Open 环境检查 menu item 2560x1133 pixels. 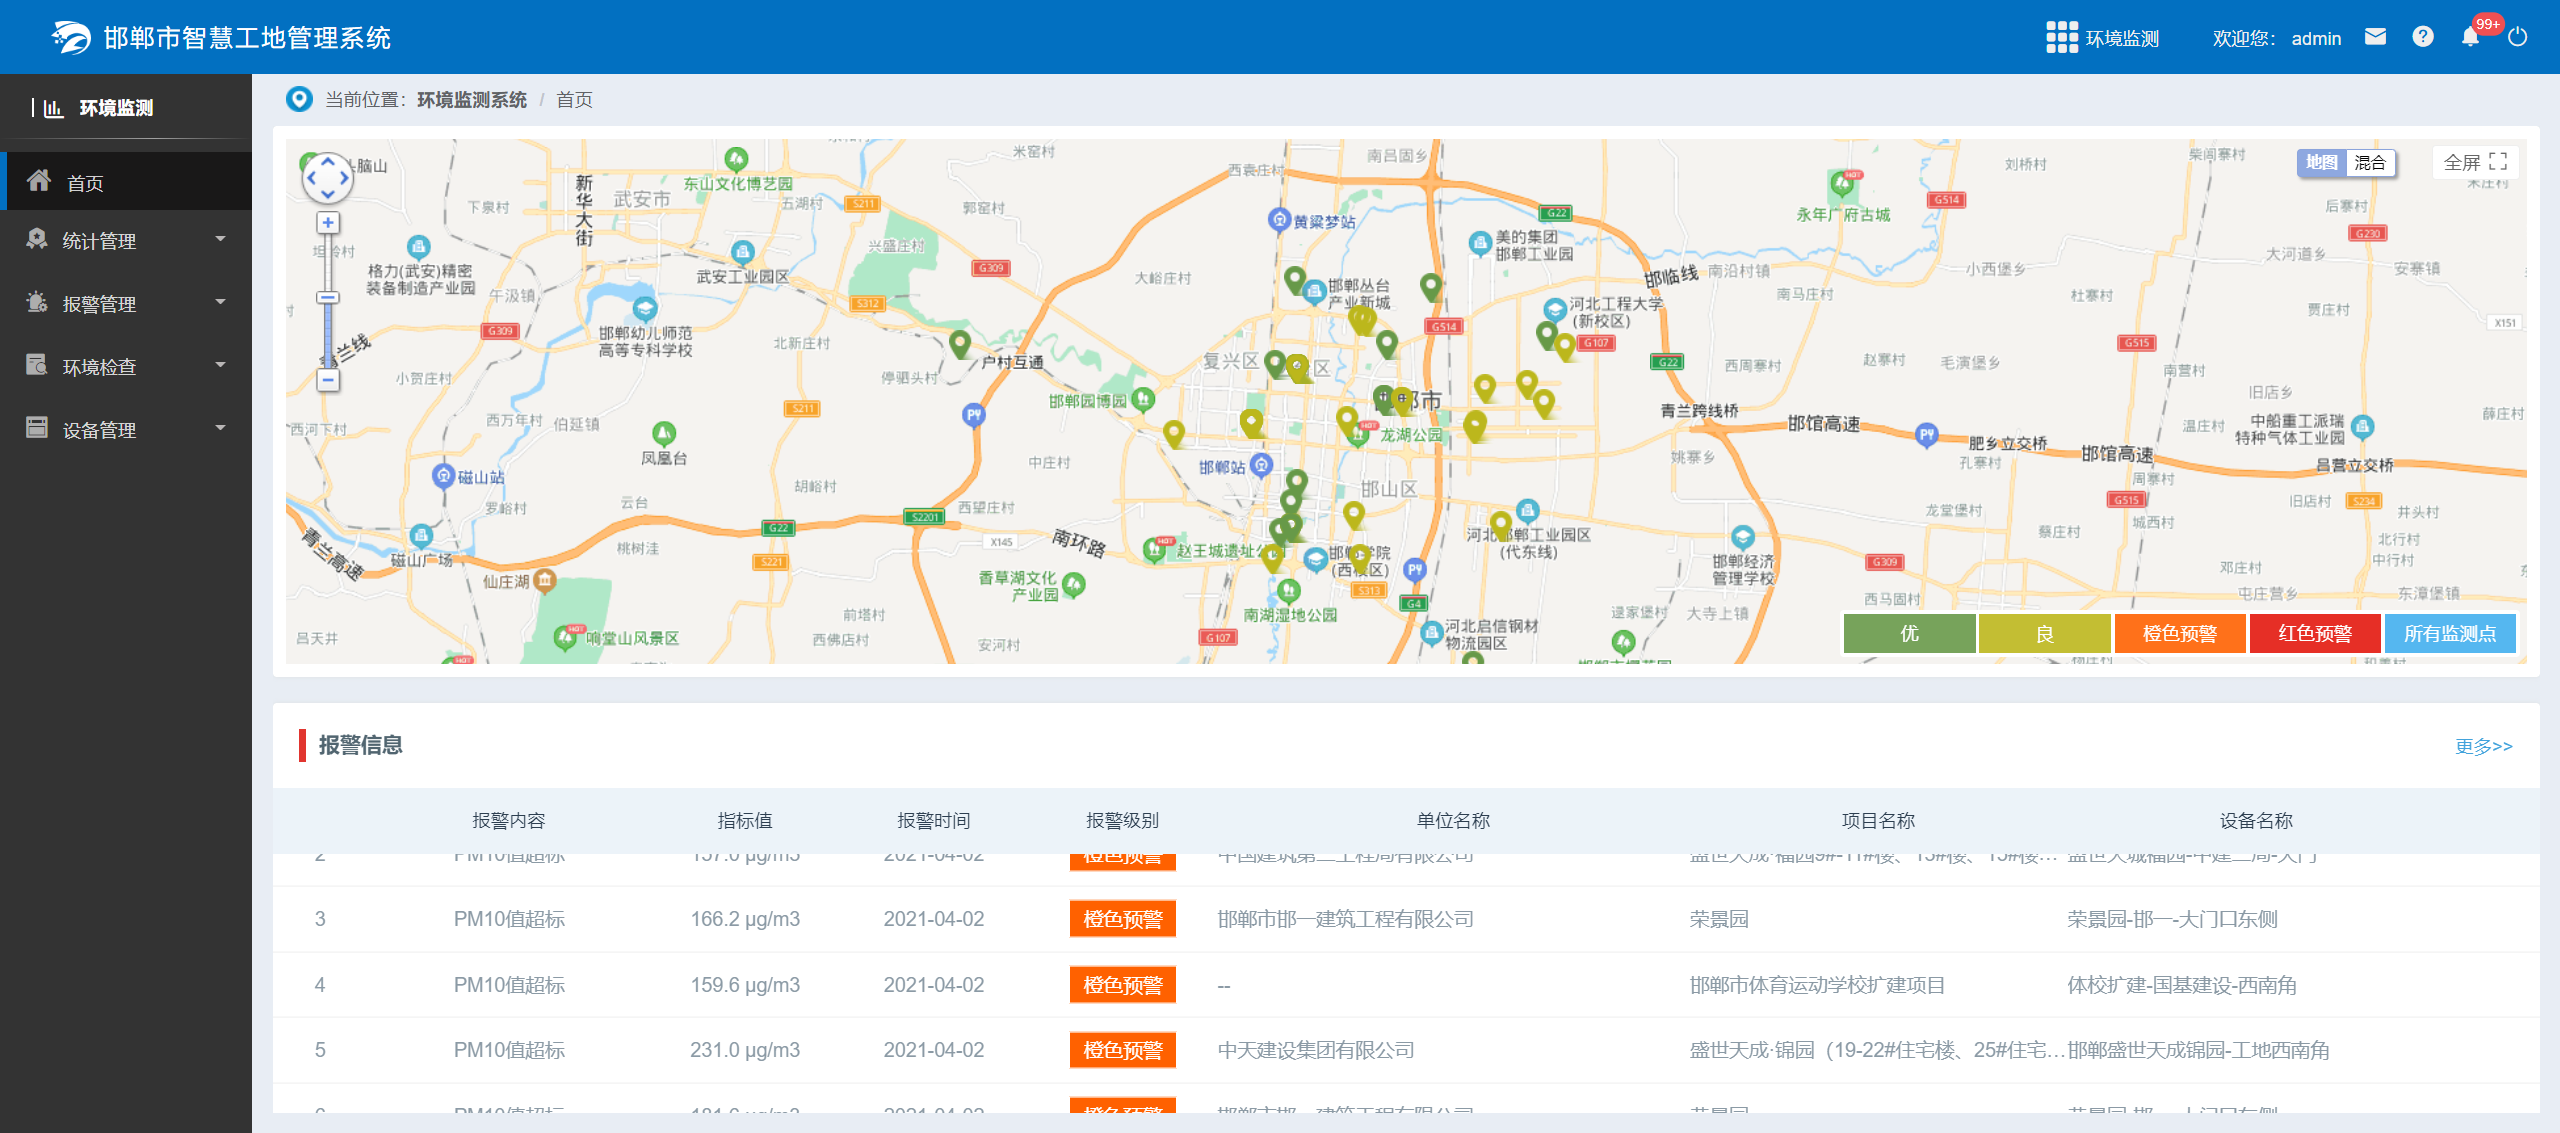126,366
